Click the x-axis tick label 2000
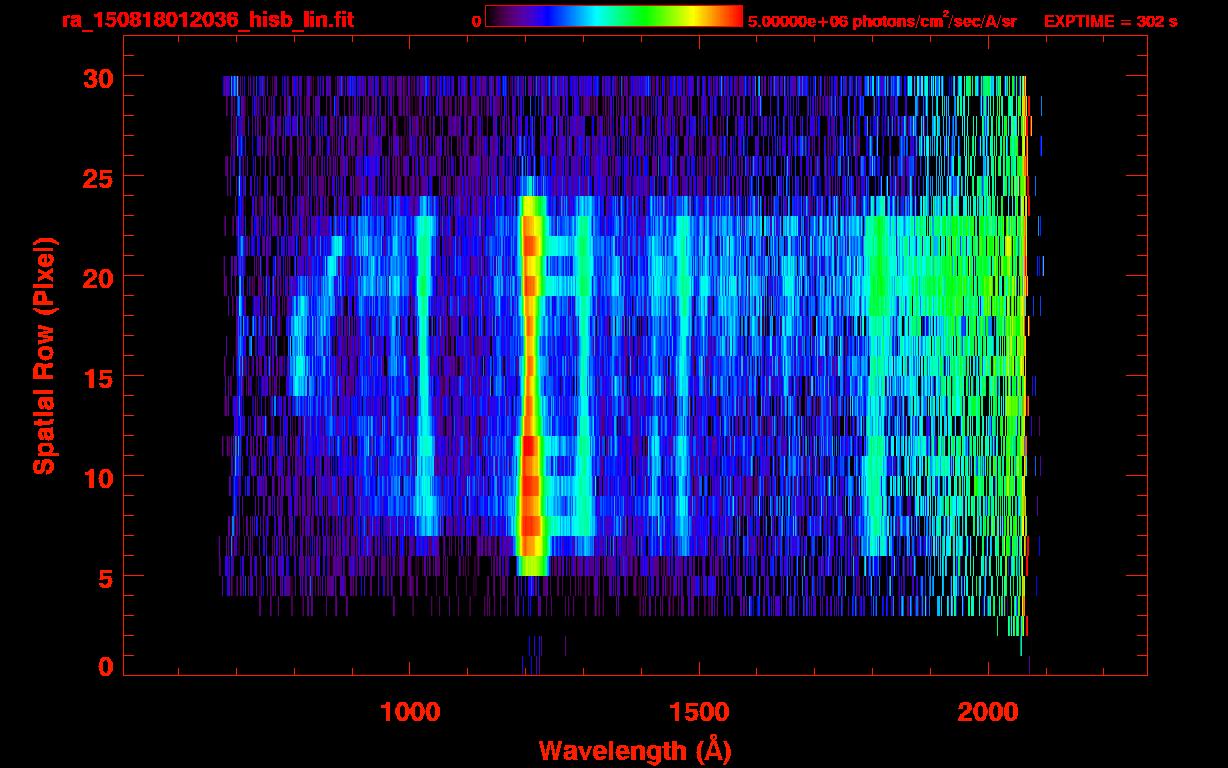1228x768 pixels. coord(989,710)
